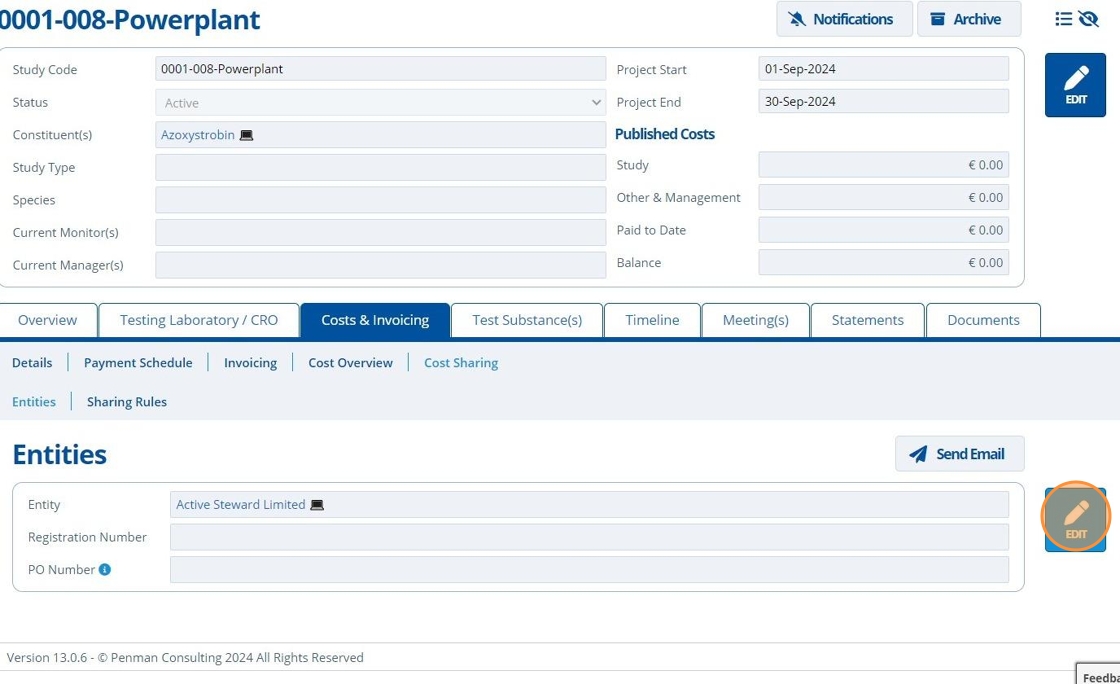Click the Balance amount field

[x=884, y=263]
